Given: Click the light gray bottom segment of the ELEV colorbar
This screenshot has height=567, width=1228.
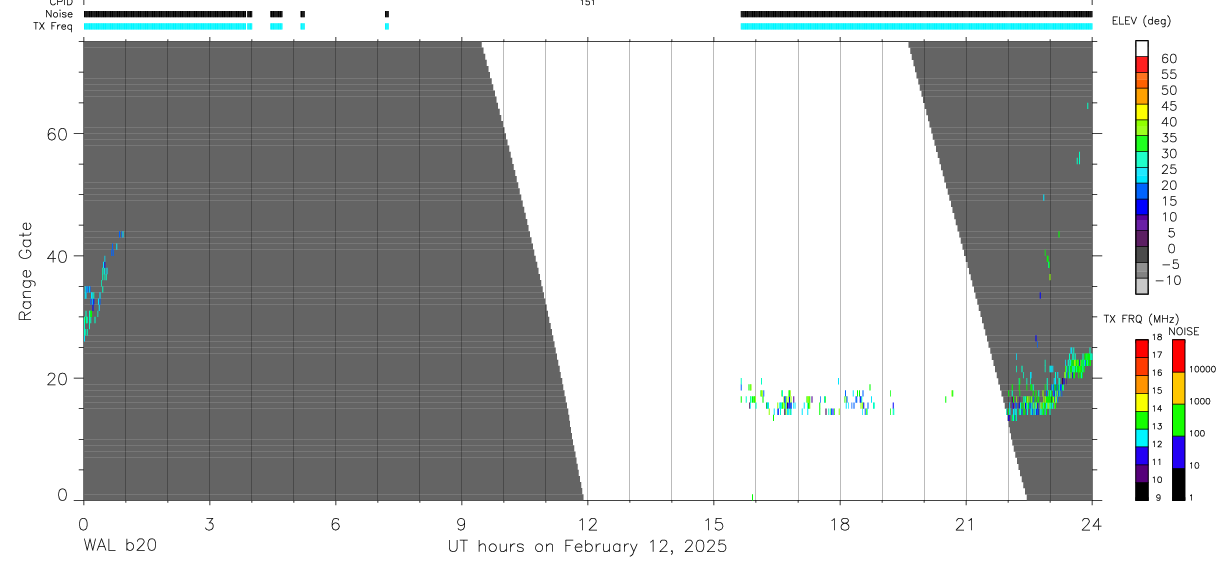Looking at the screenshot, I should coord(1142,286).
